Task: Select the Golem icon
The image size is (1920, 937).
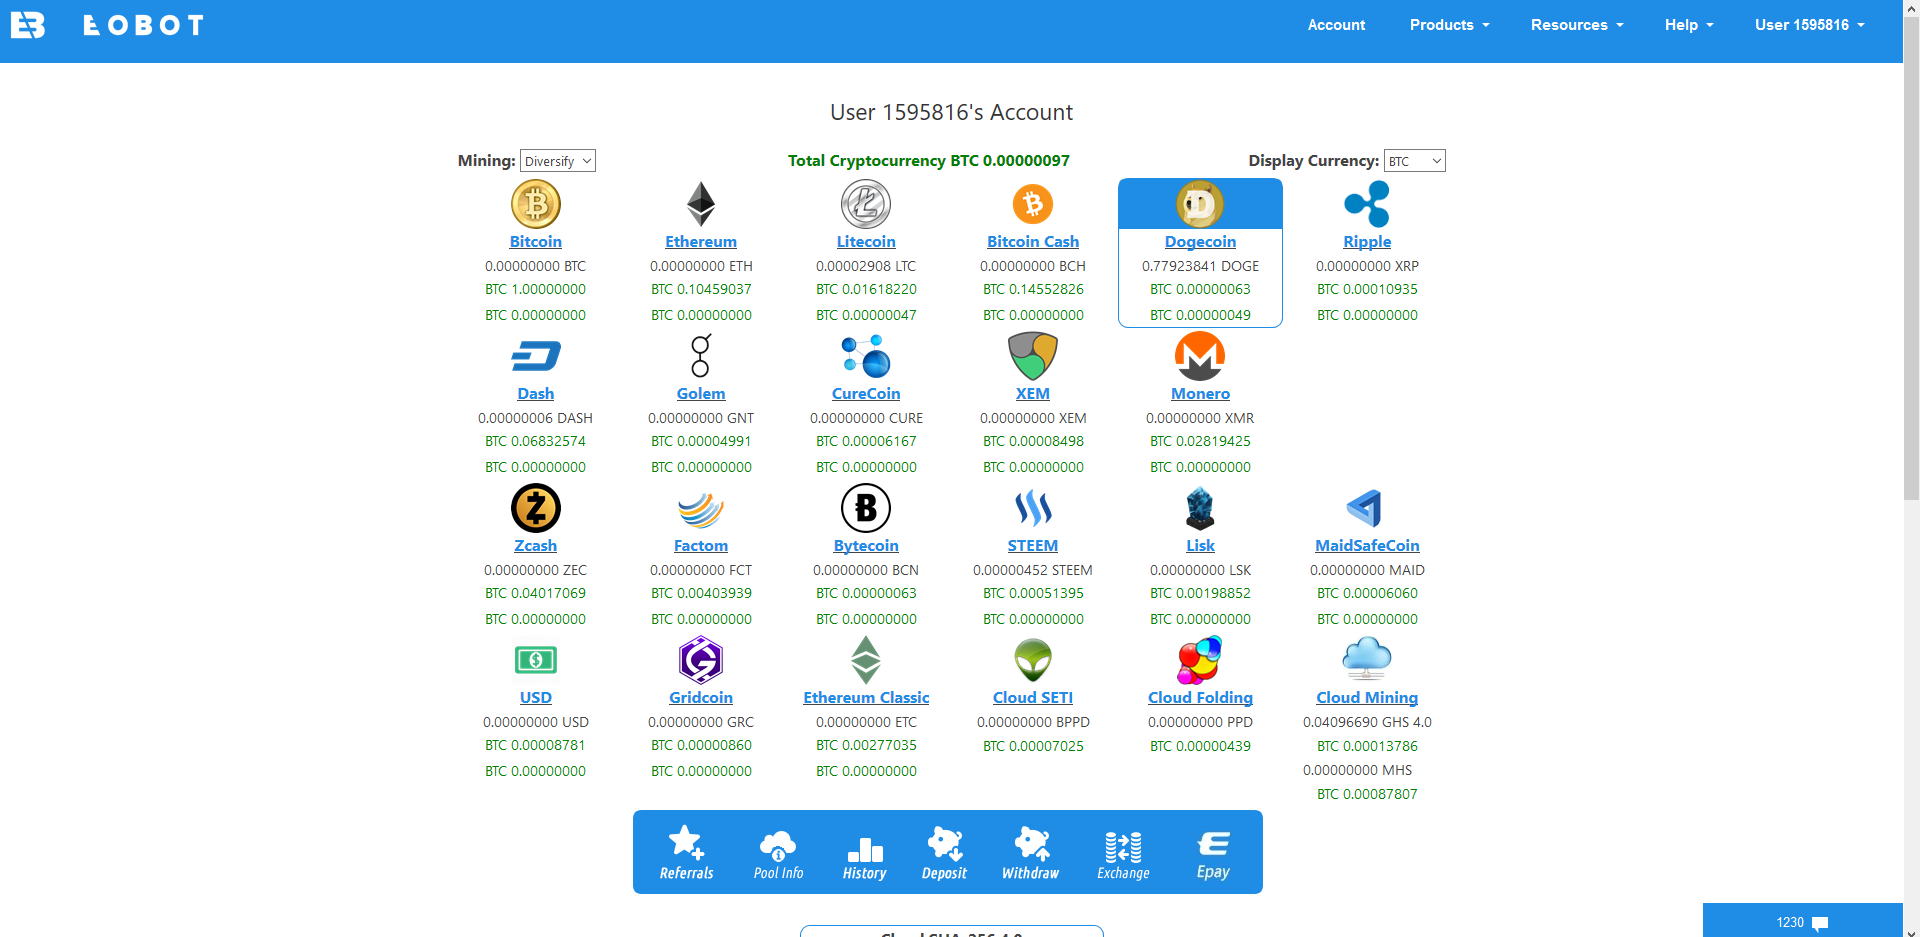Action: [701, 356]
